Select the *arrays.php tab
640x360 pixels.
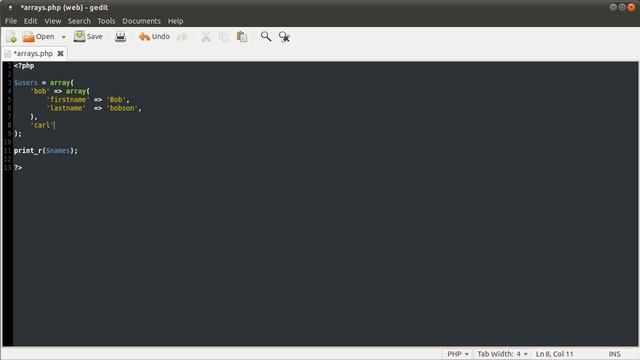click(x=33, y=53)
